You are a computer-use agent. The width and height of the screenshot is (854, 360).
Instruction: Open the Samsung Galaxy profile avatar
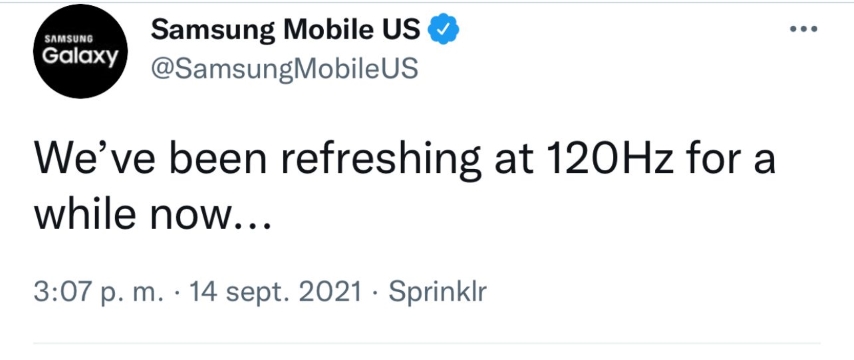tap(81, 51)
